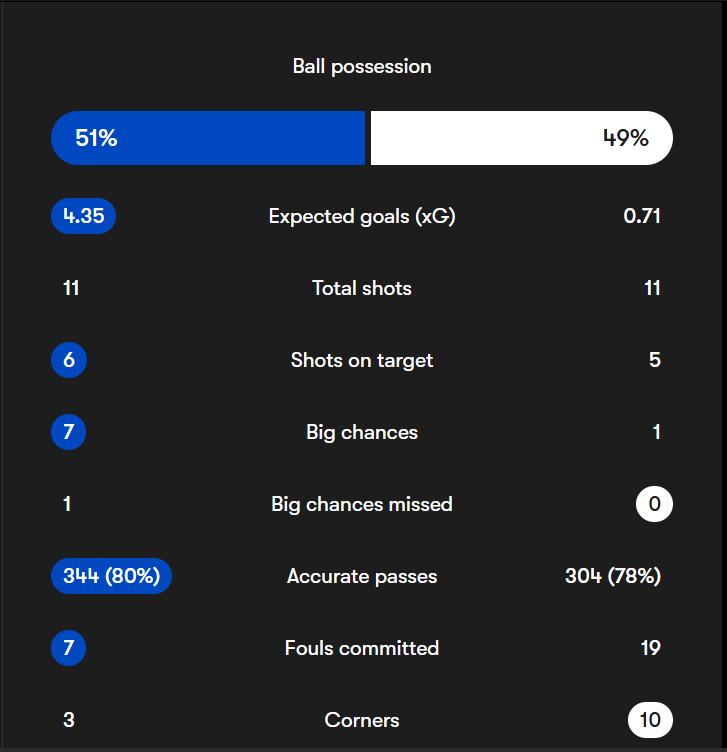Select the Big chances missed label
Image resolution: width=727 pixels, height=752 pixels.
[362, 504]
